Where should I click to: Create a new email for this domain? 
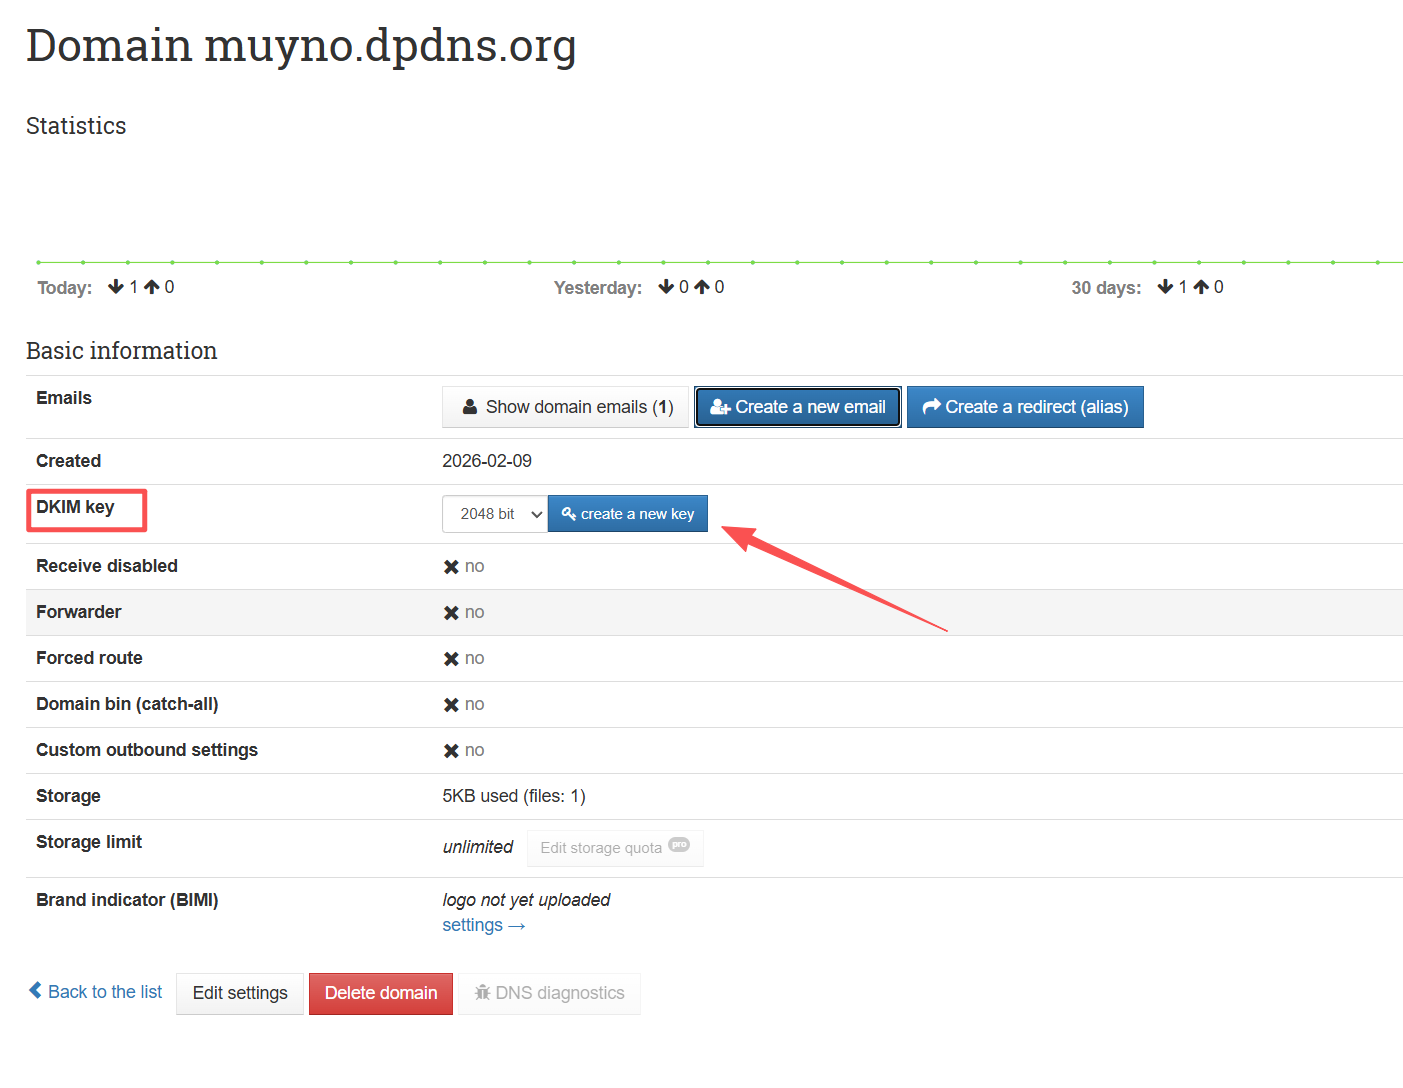(798, 407)
